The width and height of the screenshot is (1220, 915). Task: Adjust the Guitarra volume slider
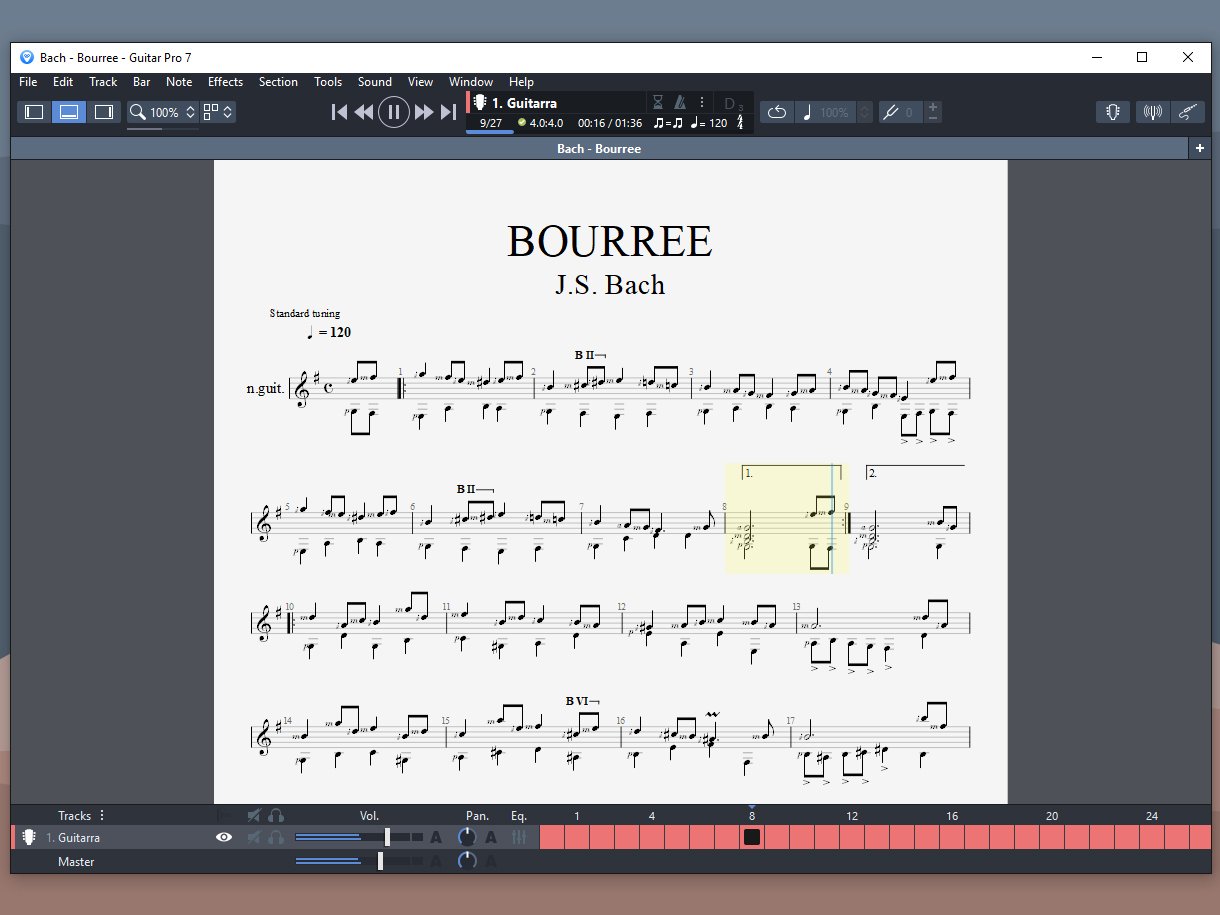[387, 837]
